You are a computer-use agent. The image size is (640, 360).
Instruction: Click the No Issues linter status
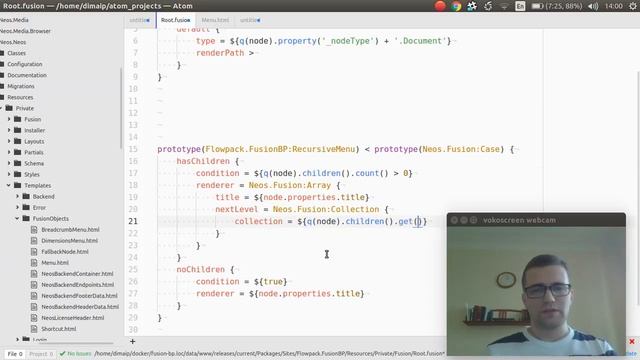tap(75, 354)
